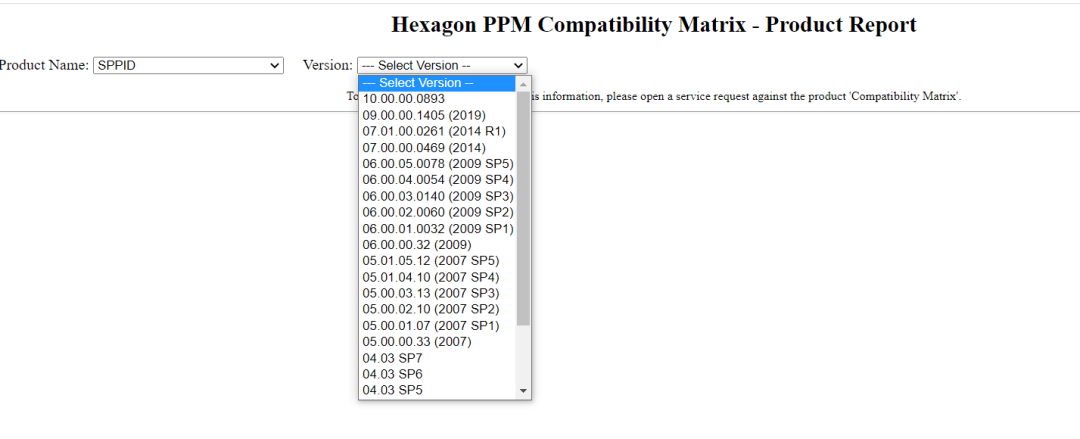Choose version 06.00.03.0140 (2009 SP3)

pyautogui.click(x=437, y=196)
